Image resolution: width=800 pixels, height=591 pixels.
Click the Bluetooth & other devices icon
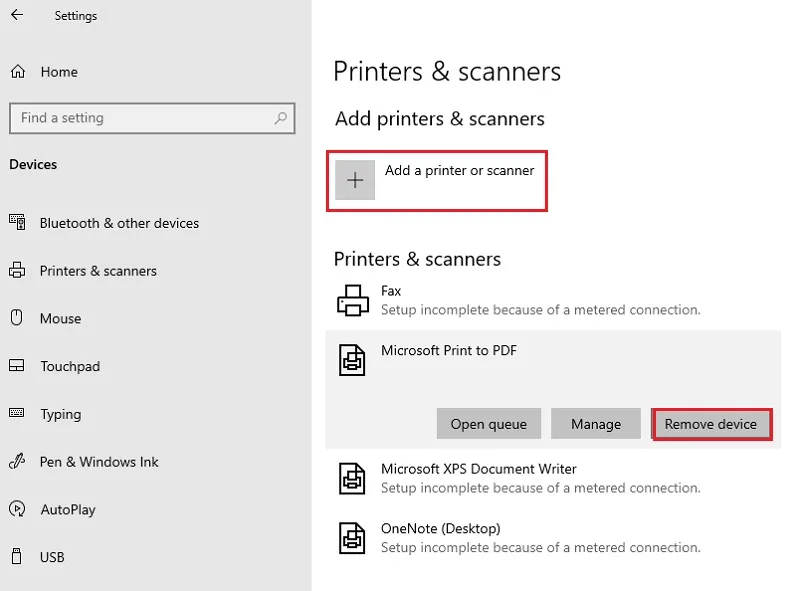pos(17,222)
